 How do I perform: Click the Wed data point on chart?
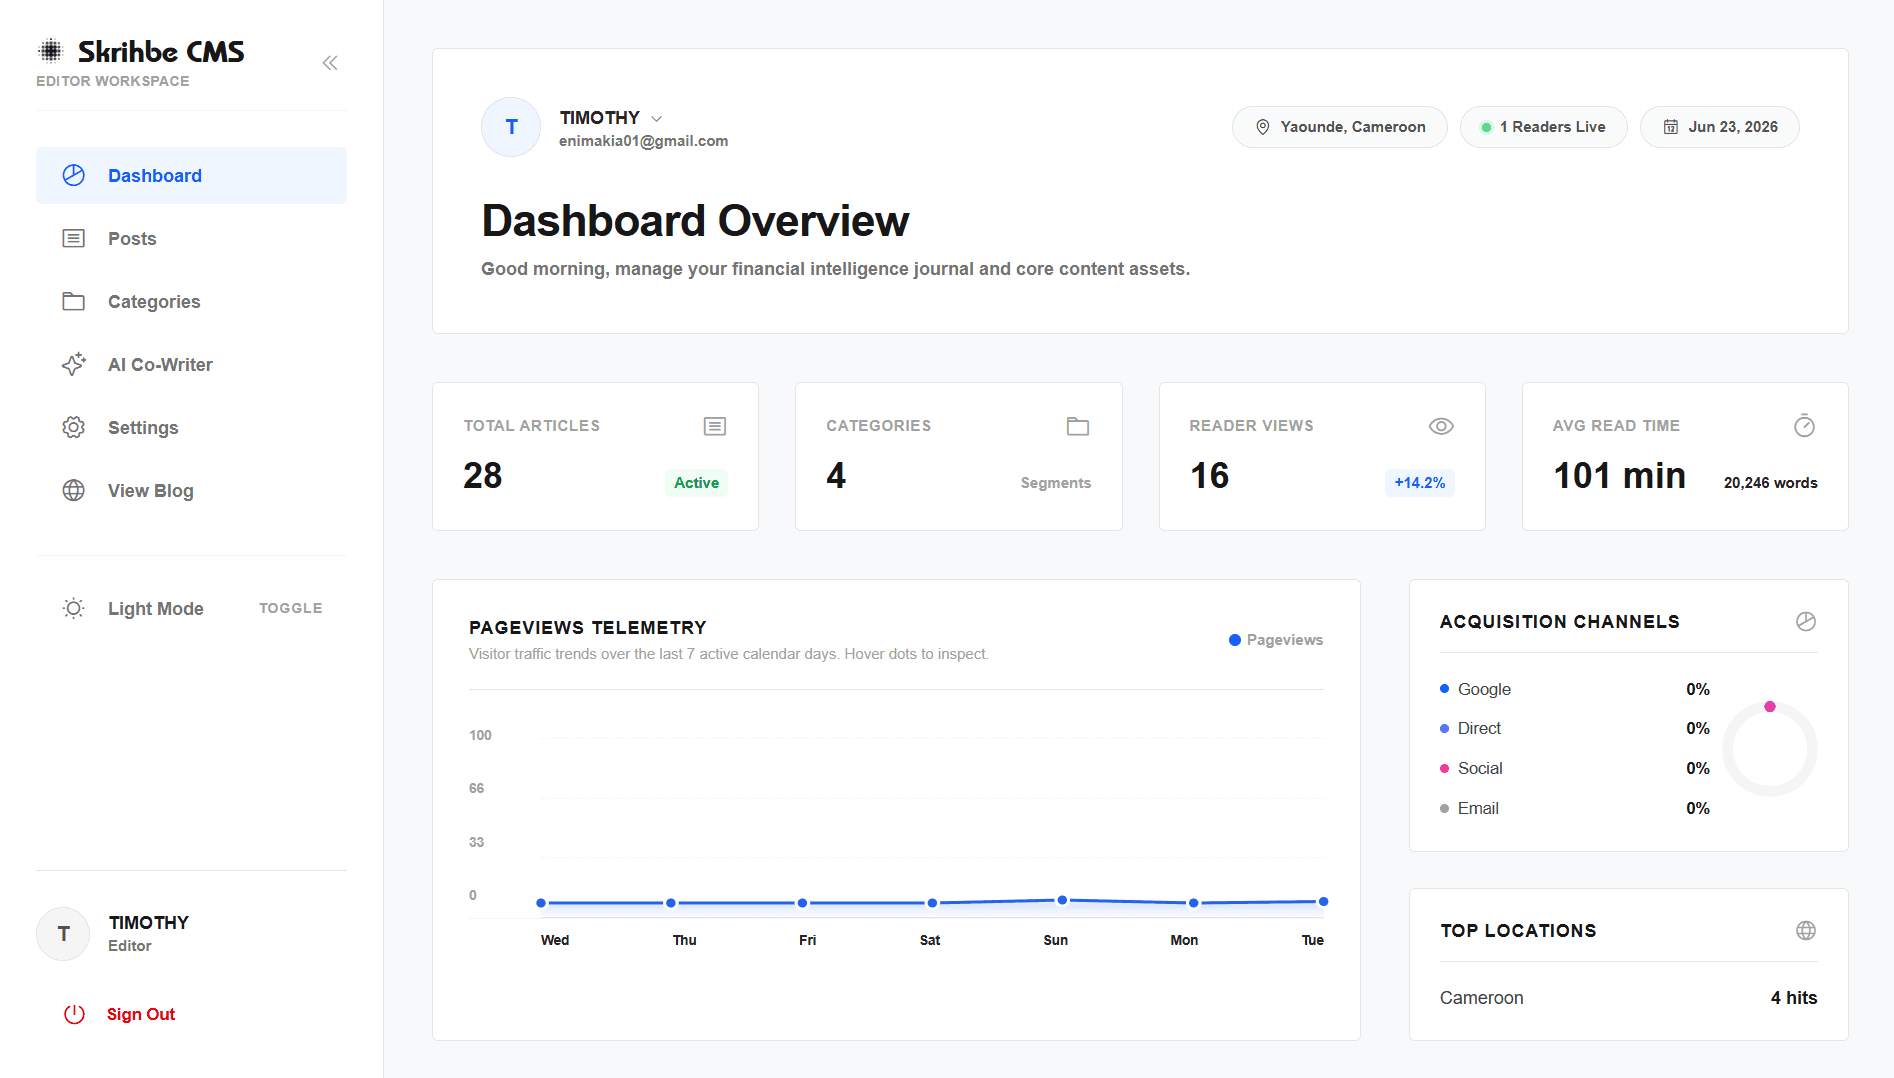[x=541, y=903]
